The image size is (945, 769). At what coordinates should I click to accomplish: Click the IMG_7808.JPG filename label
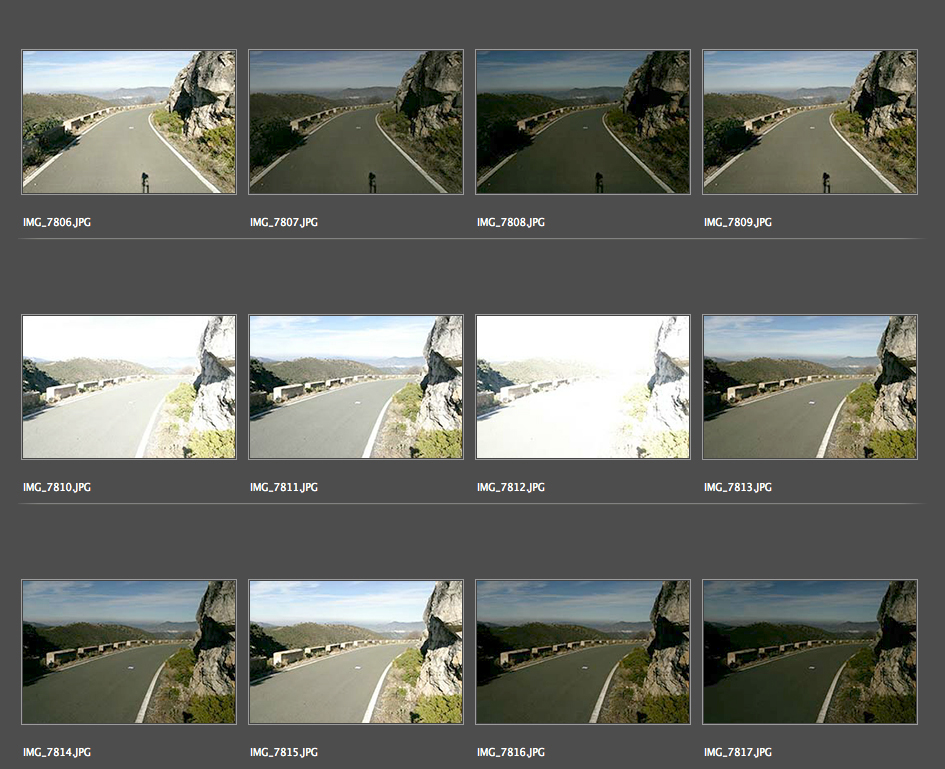pos(511,222)
